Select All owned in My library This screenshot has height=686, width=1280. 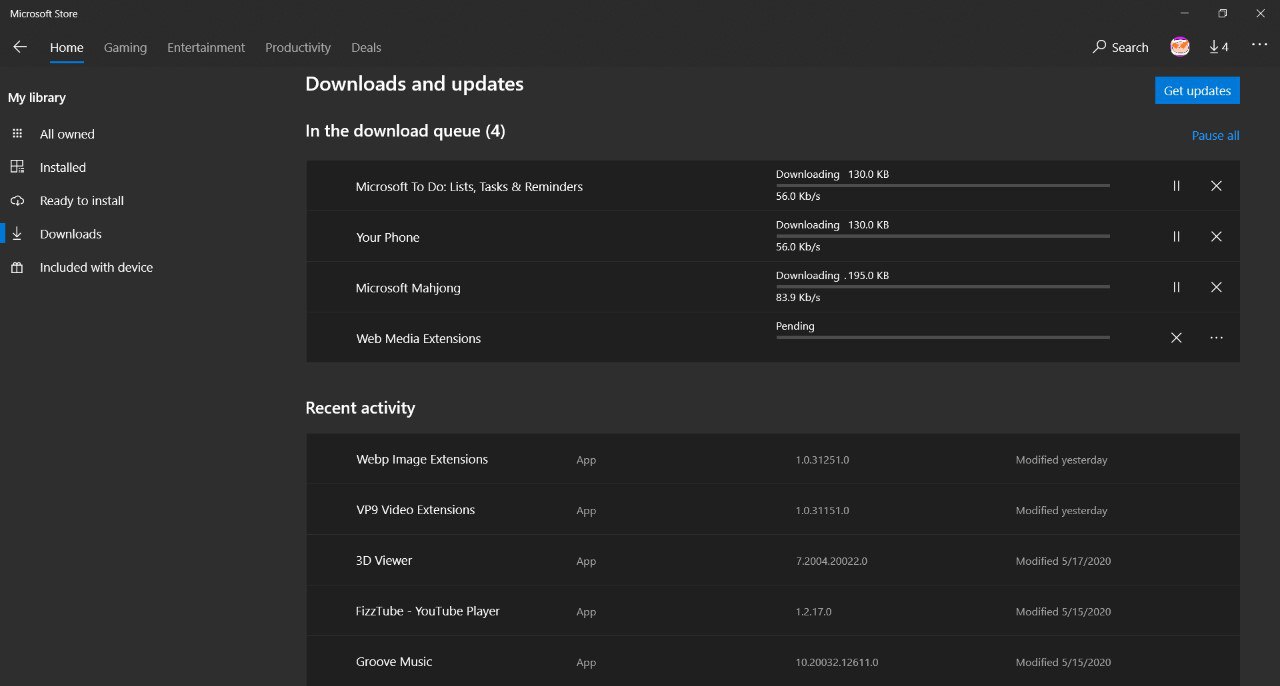(67, 134)
